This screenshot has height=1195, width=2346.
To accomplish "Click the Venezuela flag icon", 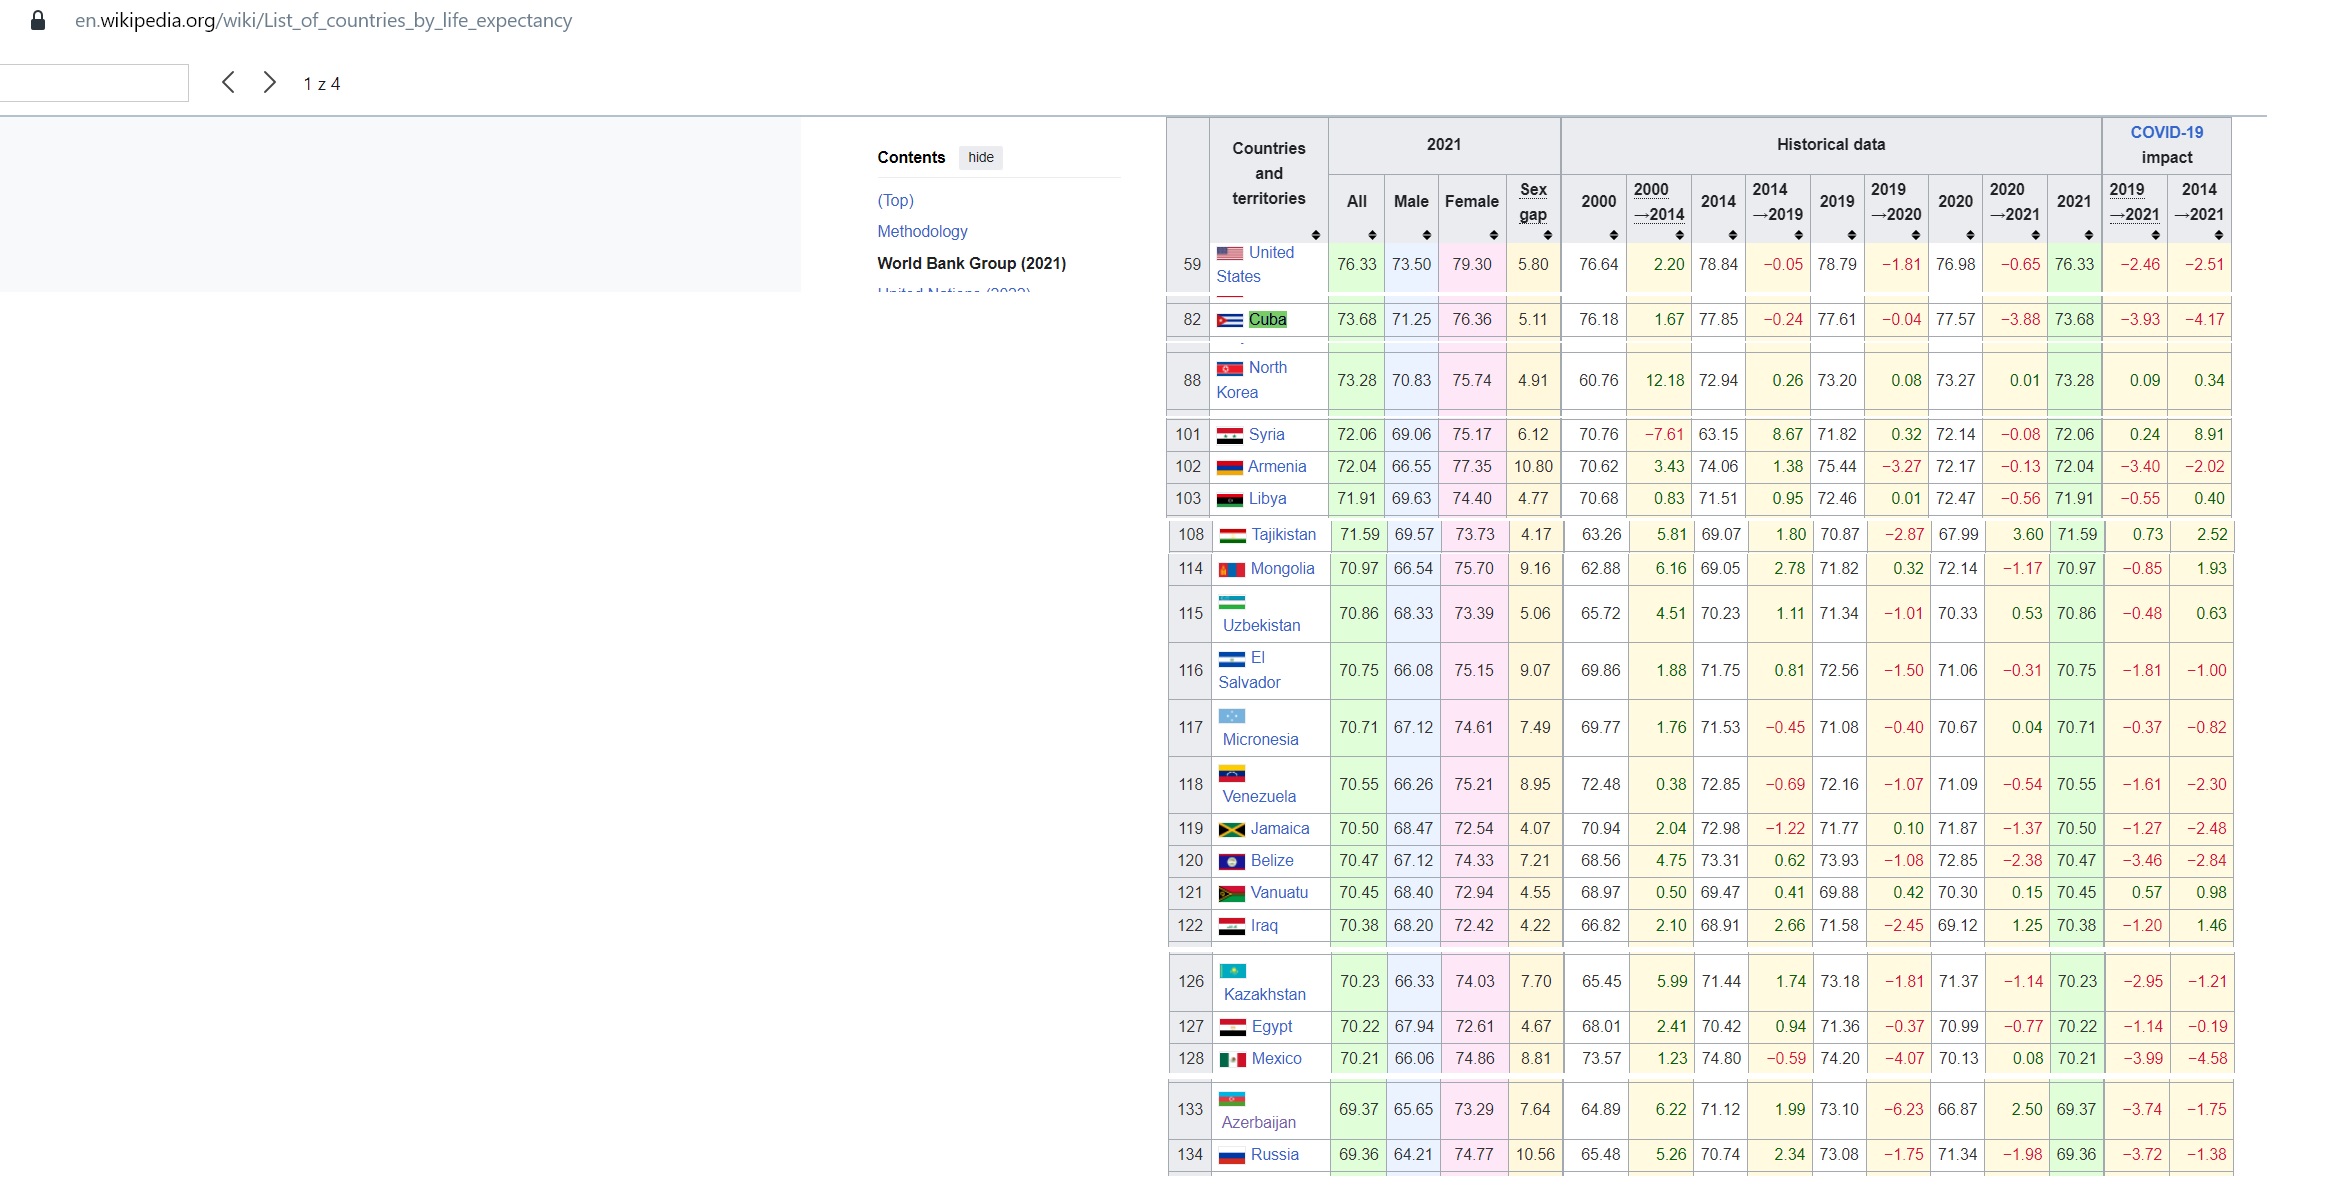I will coord(1232,773).
